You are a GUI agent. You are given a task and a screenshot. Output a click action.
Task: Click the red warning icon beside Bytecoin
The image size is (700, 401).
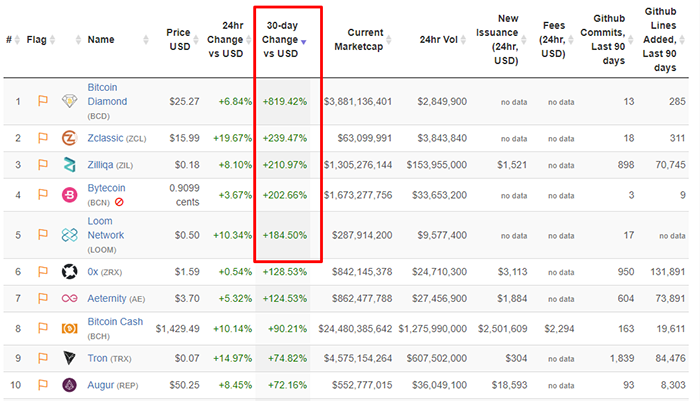119,202
